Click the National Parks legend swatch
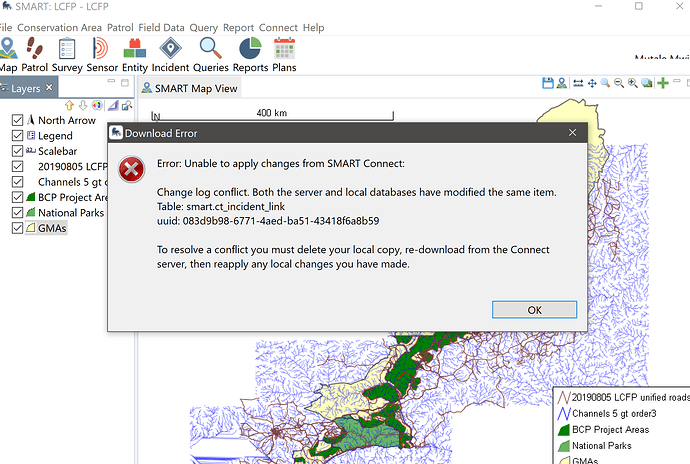Viewport: 690px width, 464px height. pos(564,446)
